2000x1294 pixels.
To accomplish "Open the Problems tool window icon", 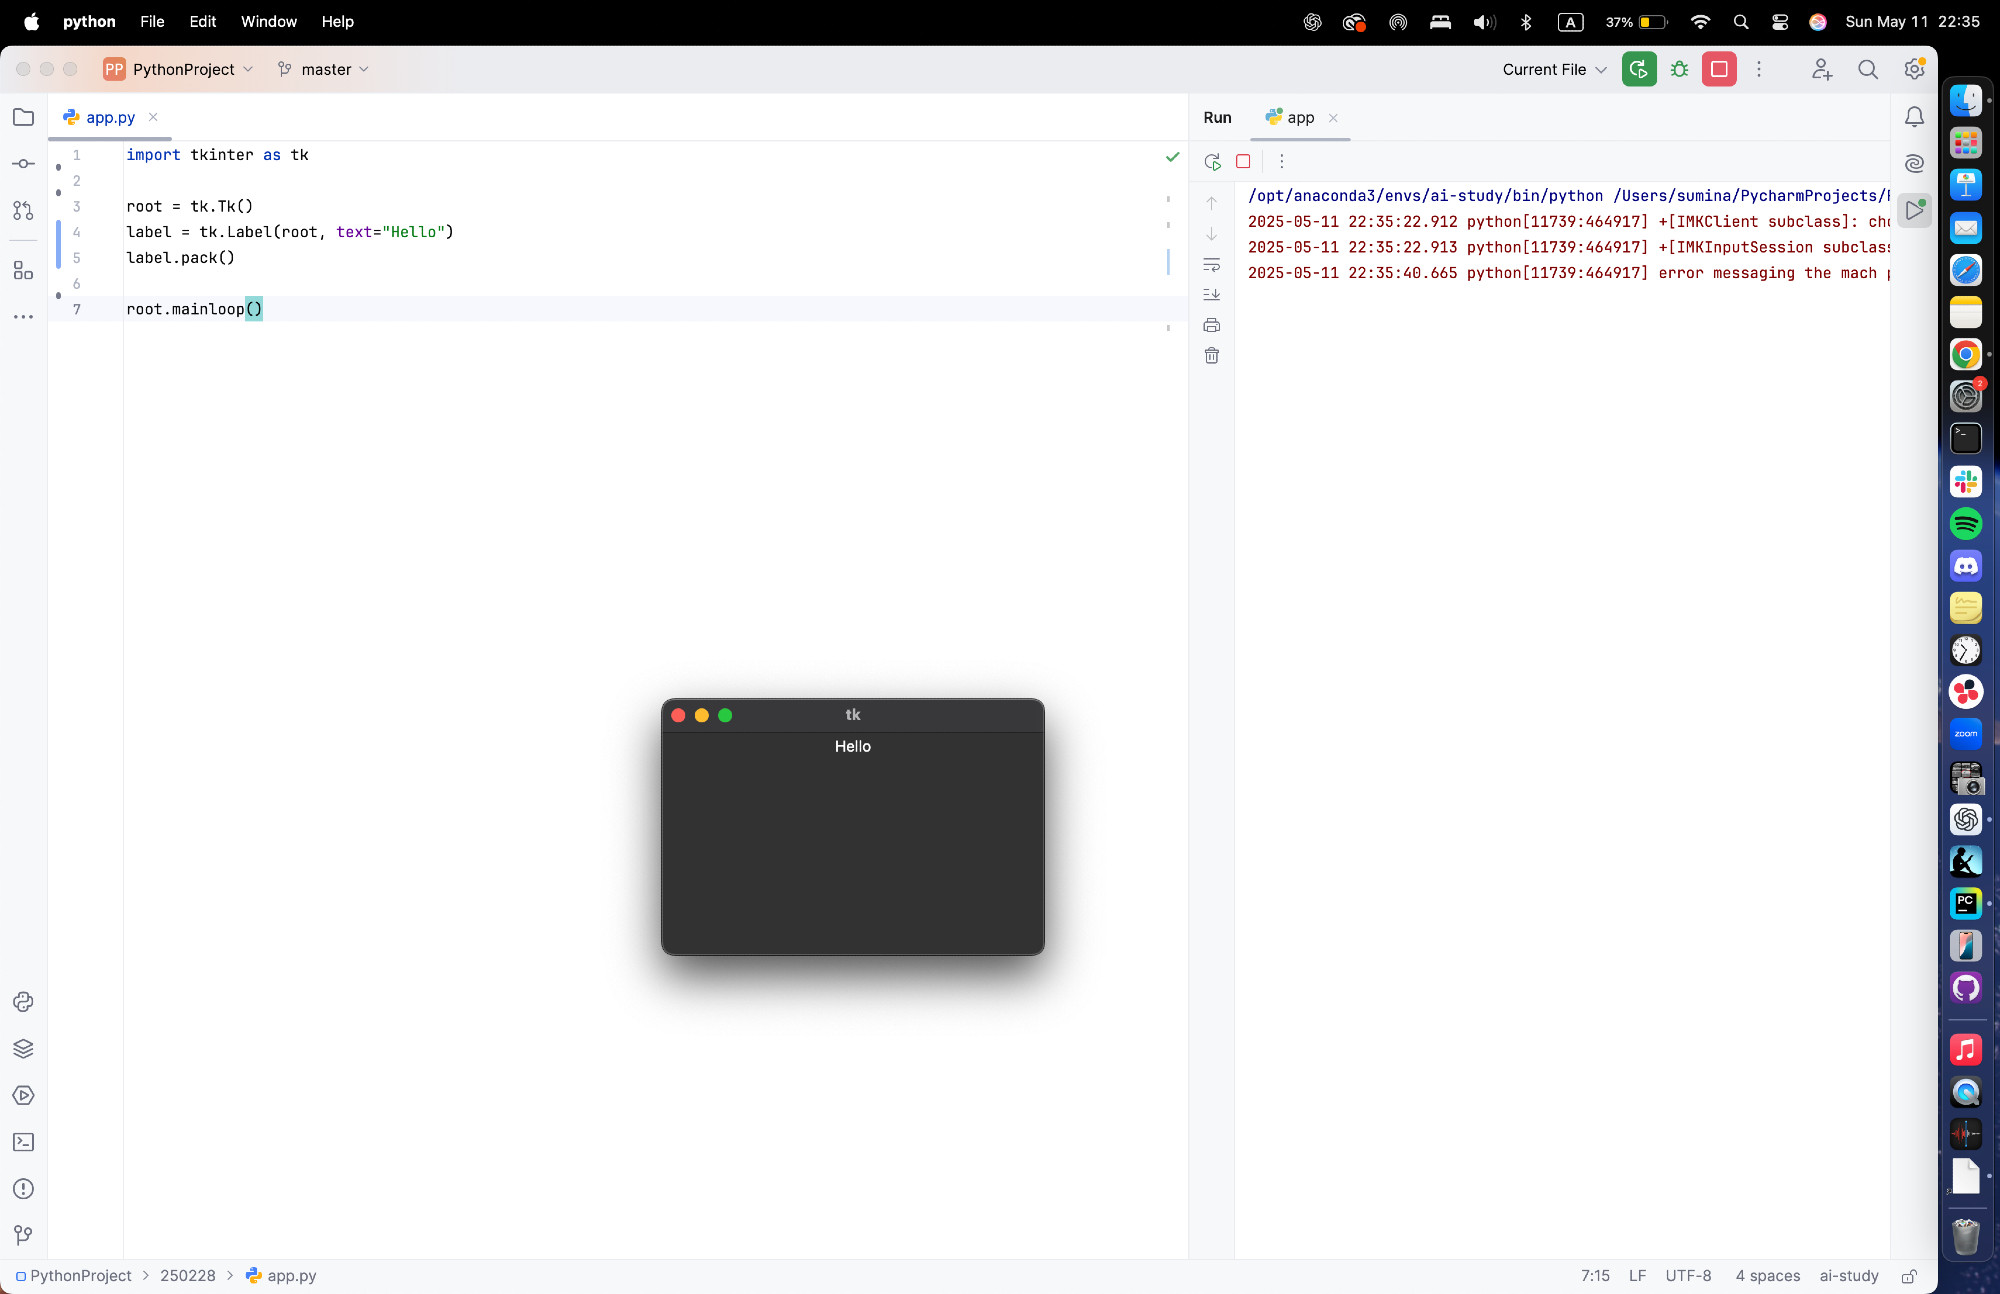I will pos(23,1188).
